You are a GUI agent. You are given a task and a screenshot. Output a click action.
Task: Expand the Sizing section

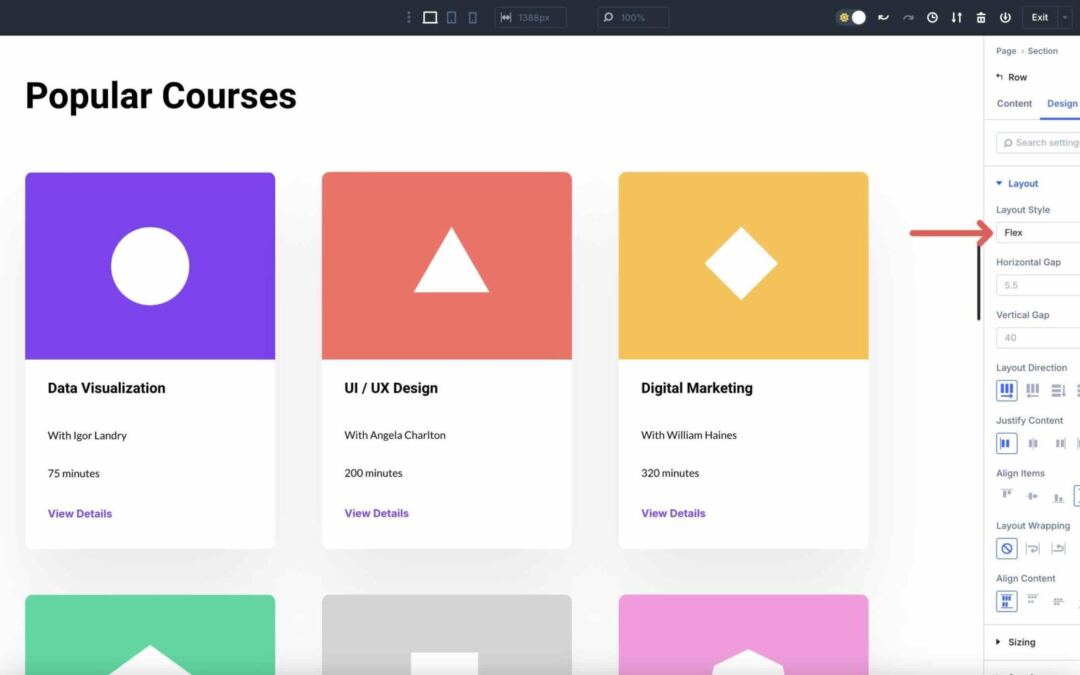[x=1018, y=641]
